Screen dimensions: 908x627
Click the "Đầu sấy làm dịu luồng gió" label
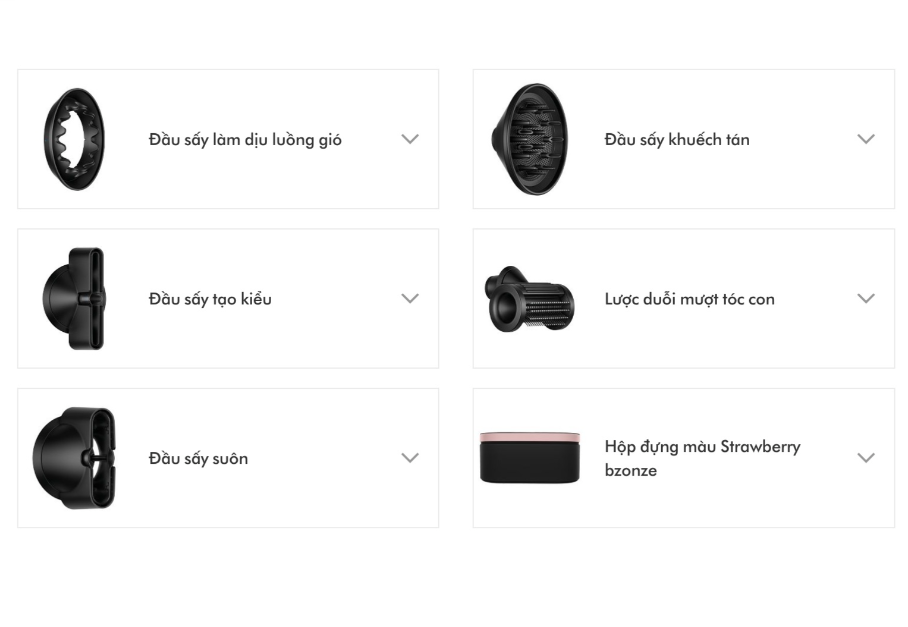[x=245, y=140]
